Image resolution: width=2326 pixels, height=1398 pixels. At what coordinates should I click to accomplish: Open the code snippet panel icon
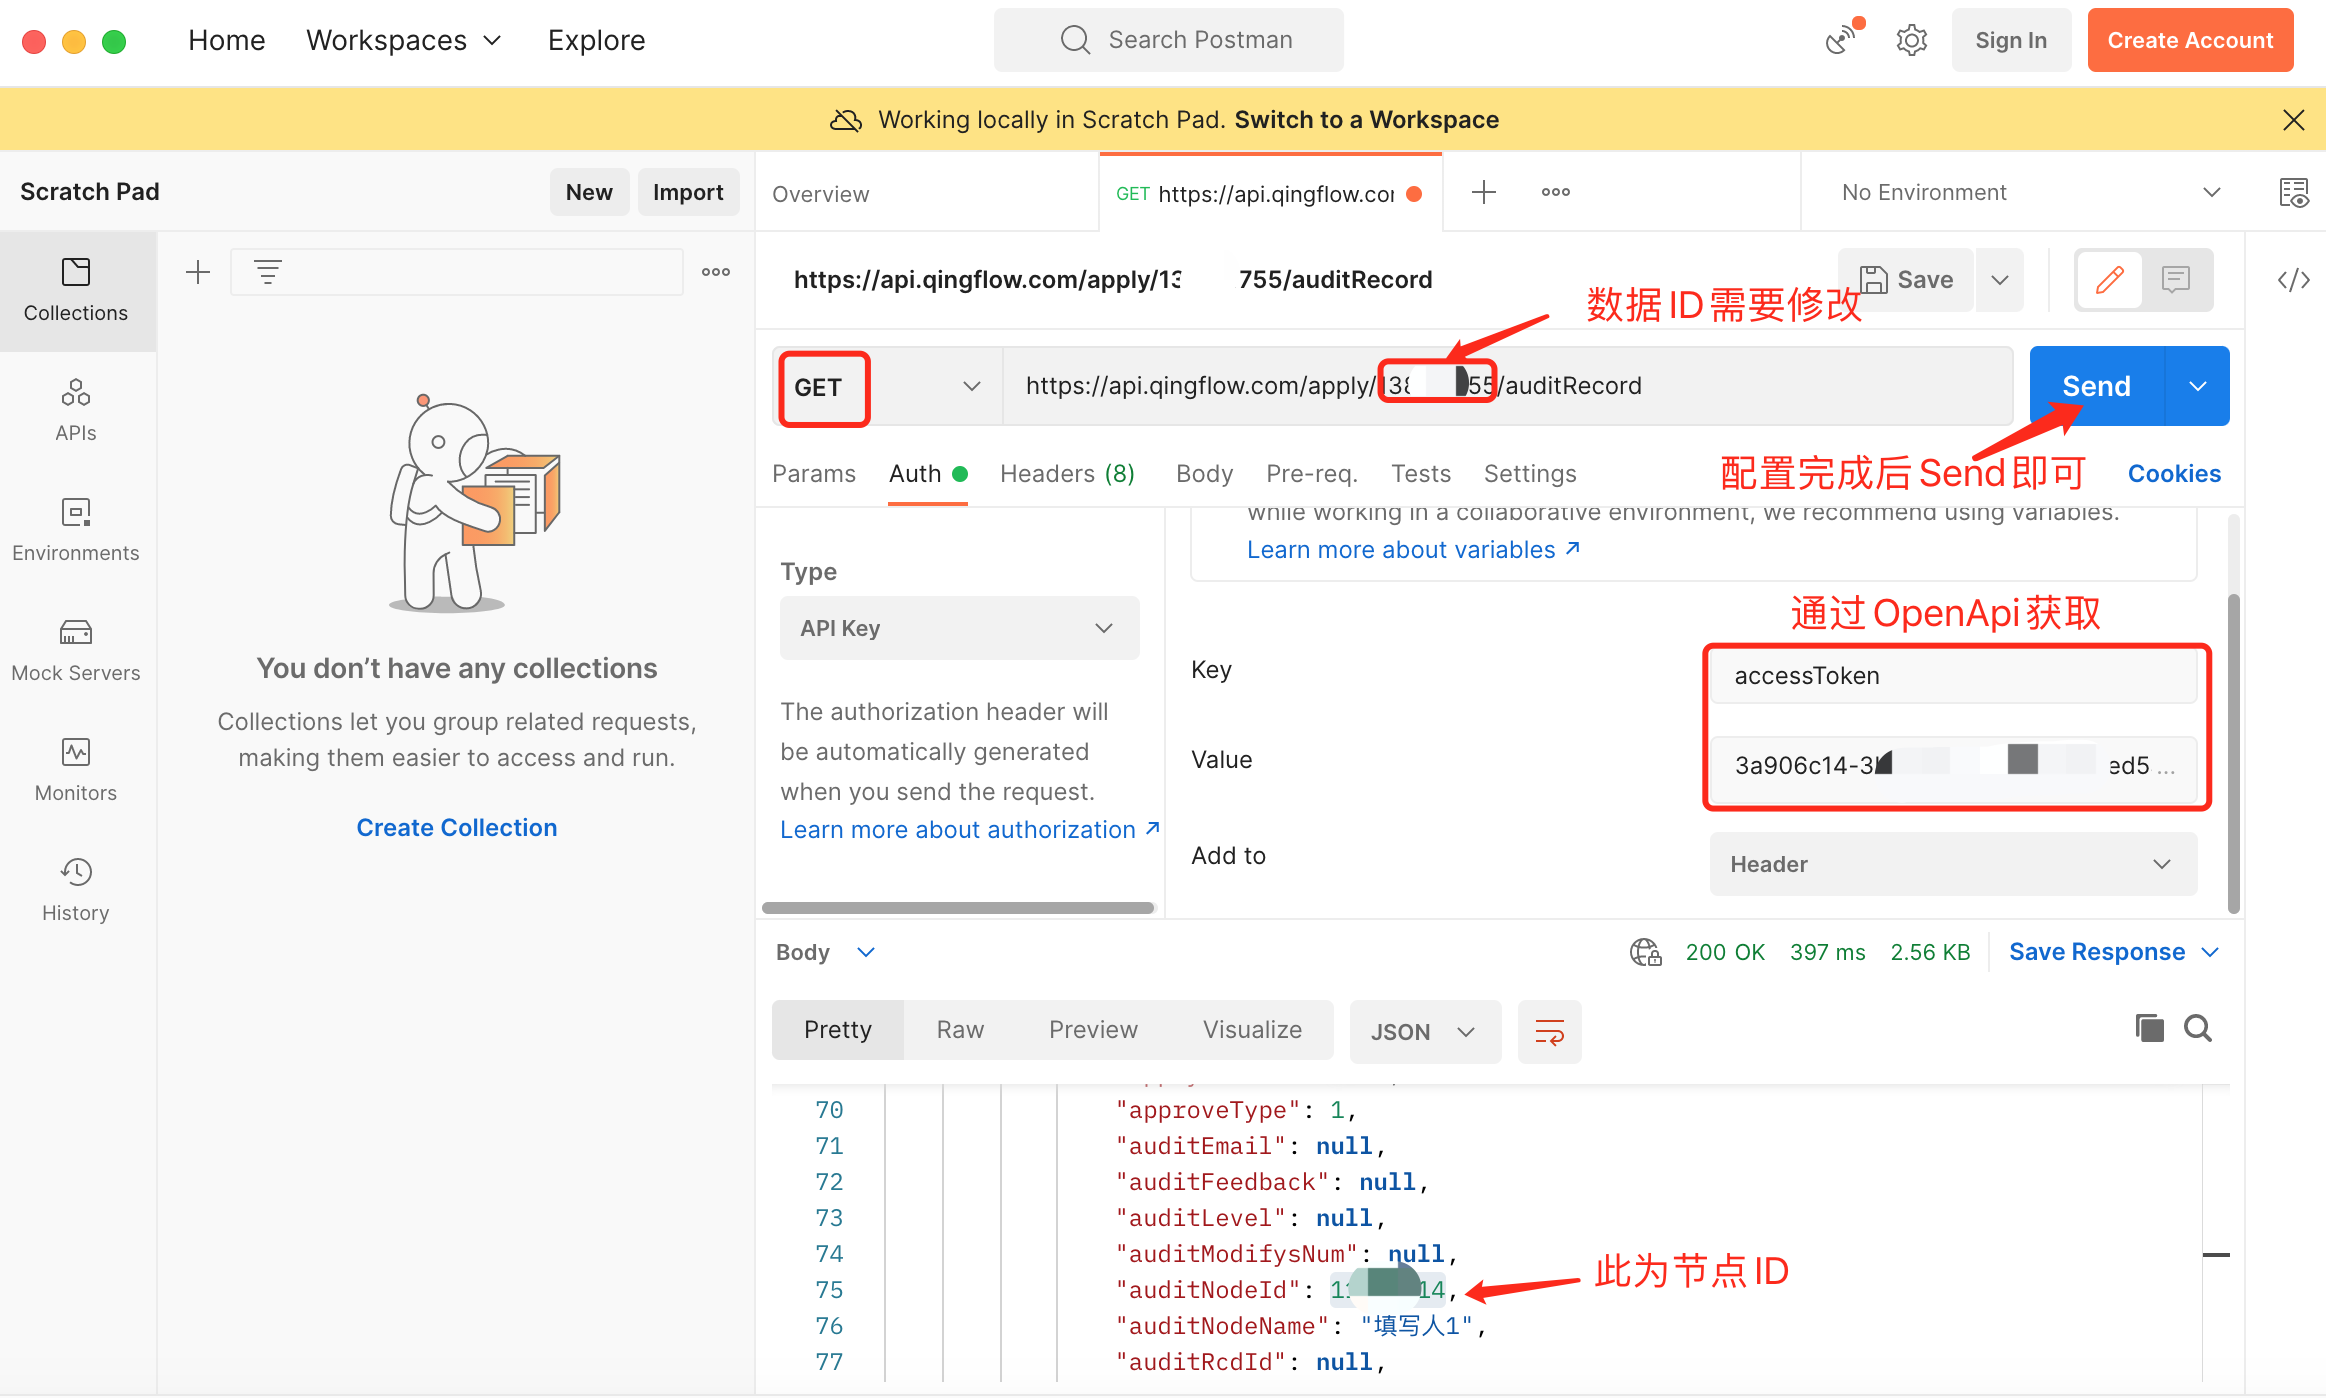click(x=2294, y=280)
